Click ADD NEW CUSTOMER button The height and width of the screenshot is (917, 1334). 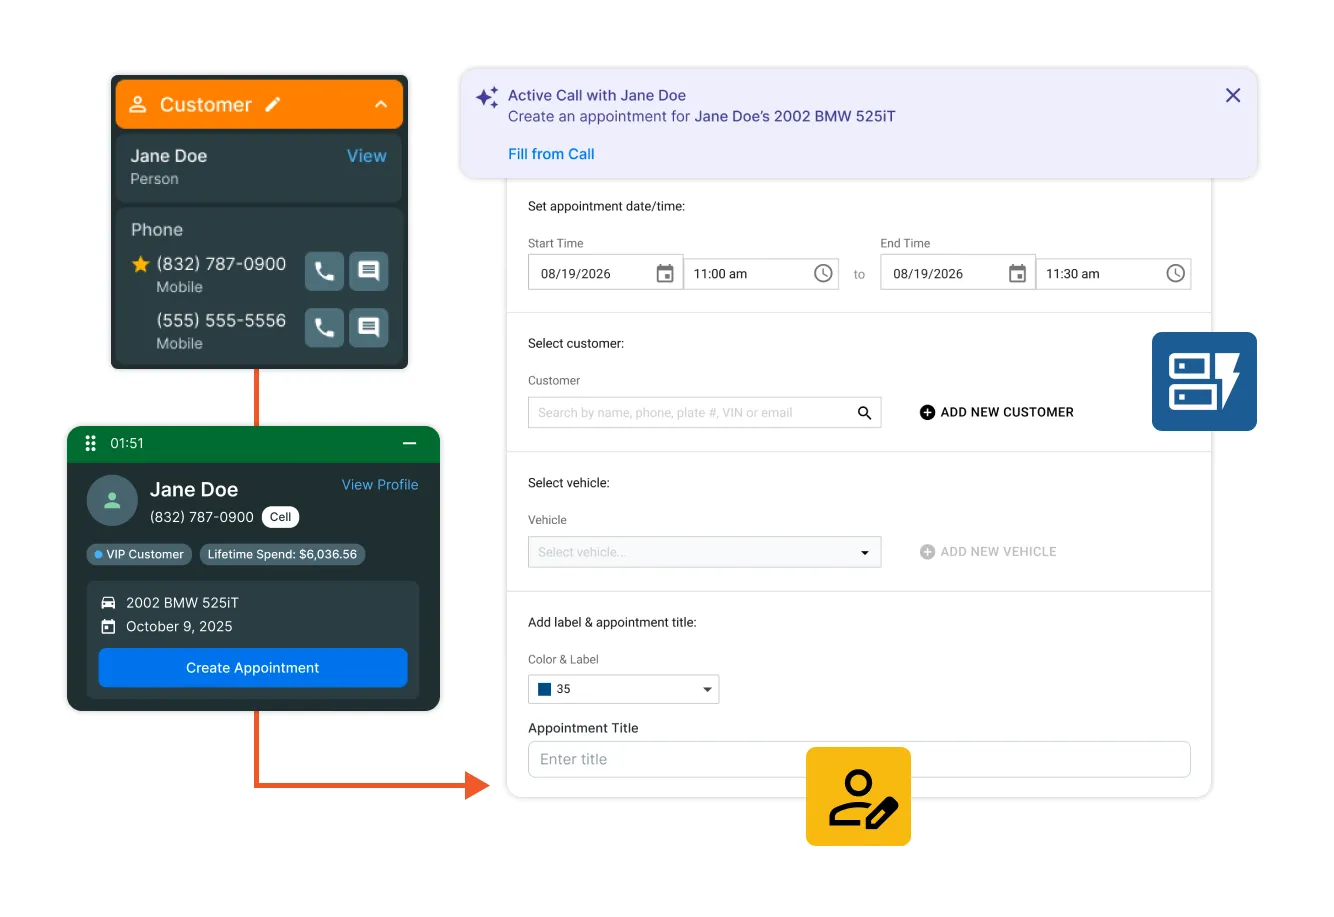pyautogui.click(x=997, y=412)
